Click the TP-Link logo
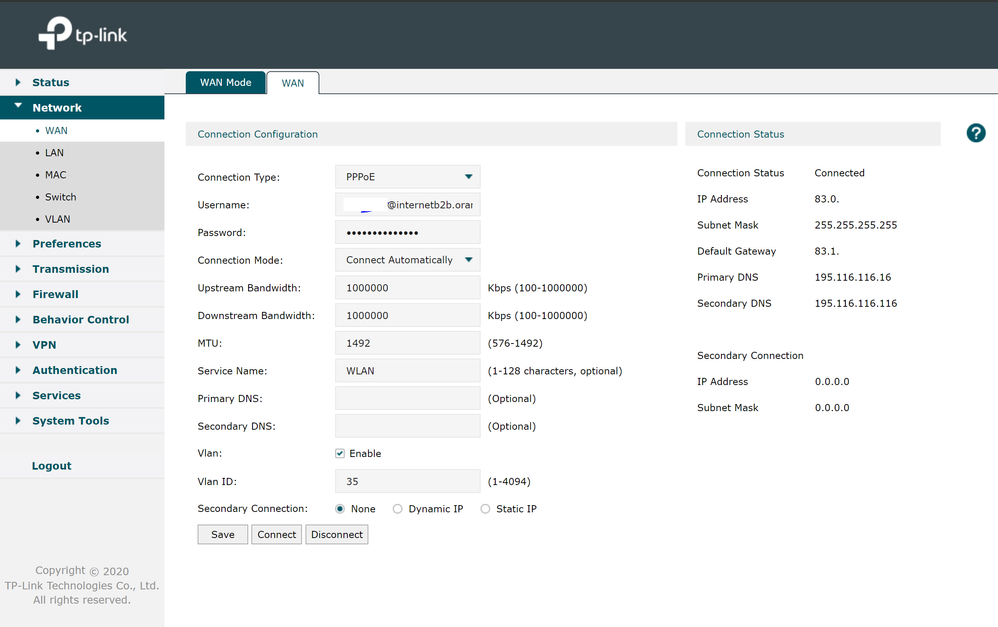The height and width of the screenshot is (627, 998). pos(83,35)
